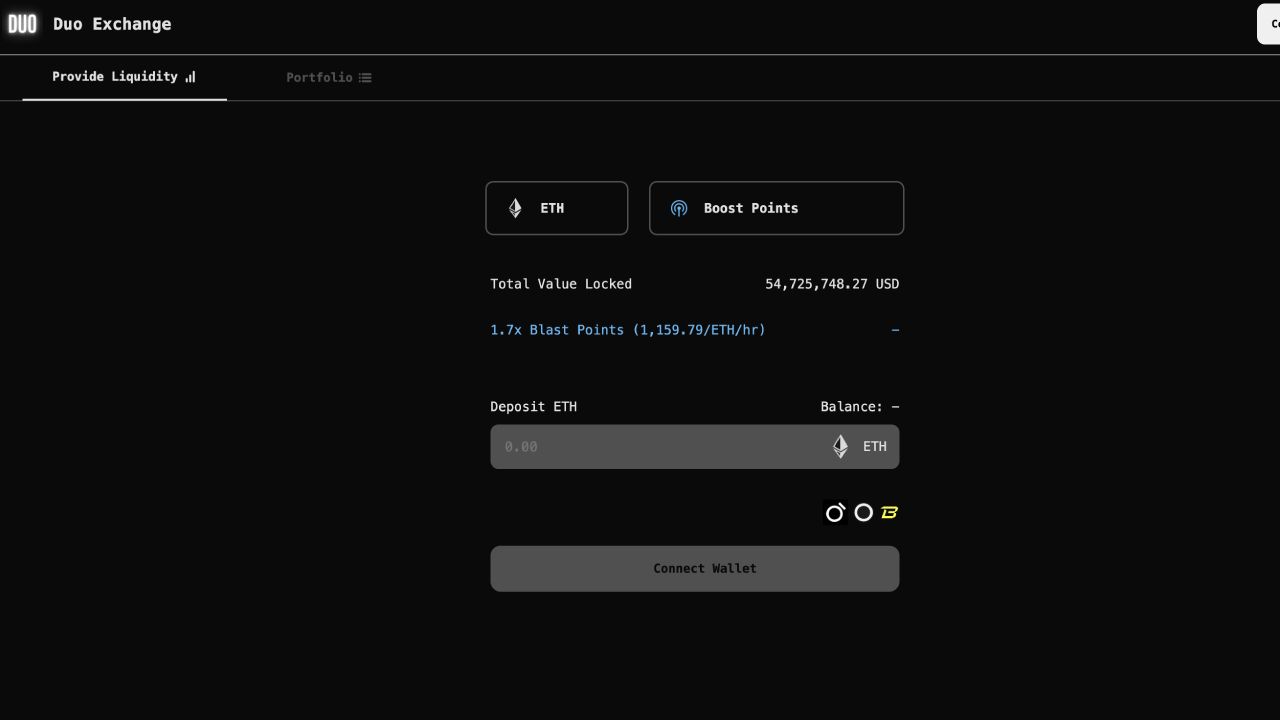
Task: Click the Balance label
Action: click(860, 407)
